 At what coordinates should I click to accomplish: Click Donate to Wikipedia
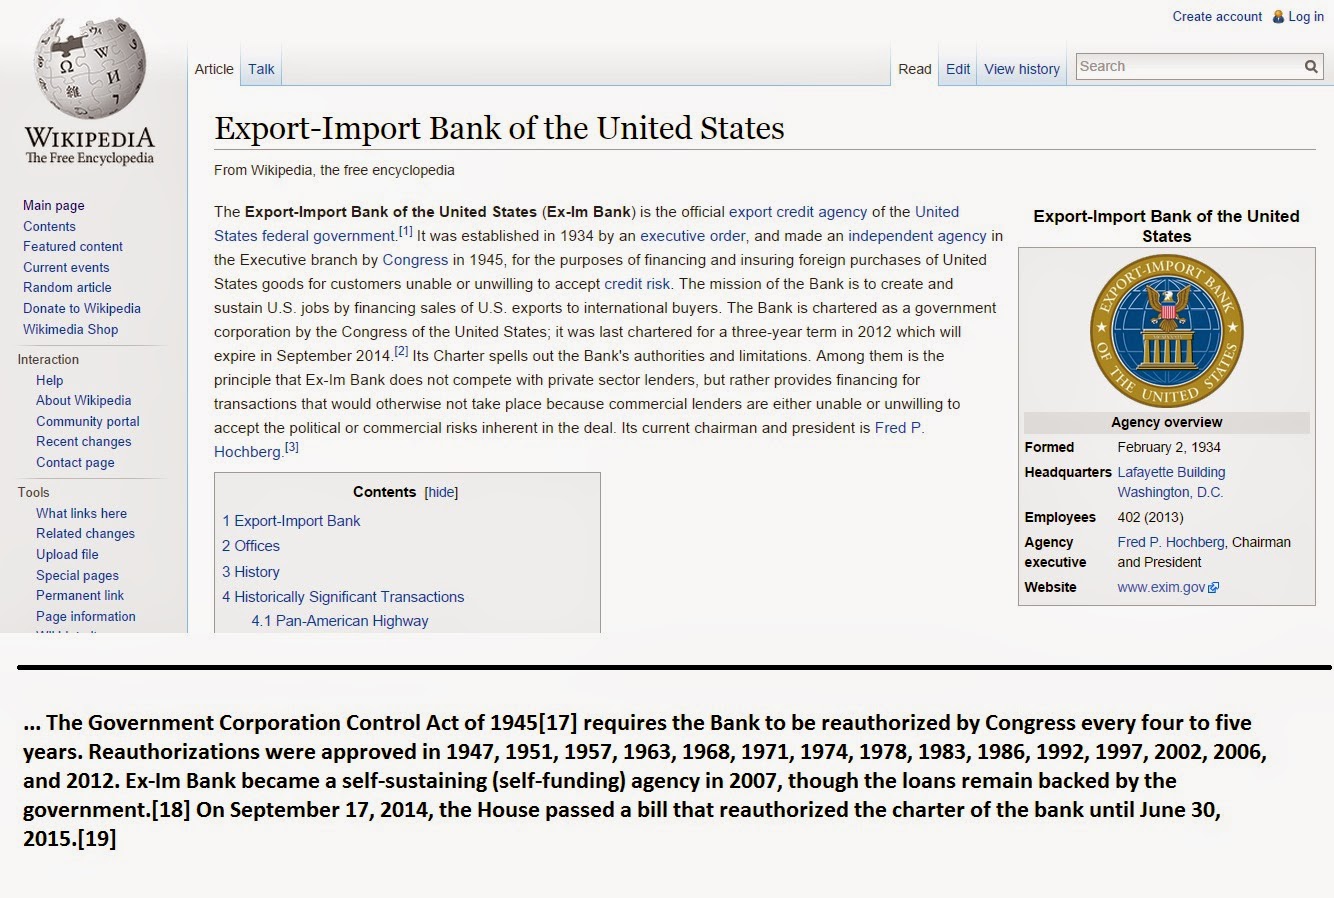tap(82, 308)
